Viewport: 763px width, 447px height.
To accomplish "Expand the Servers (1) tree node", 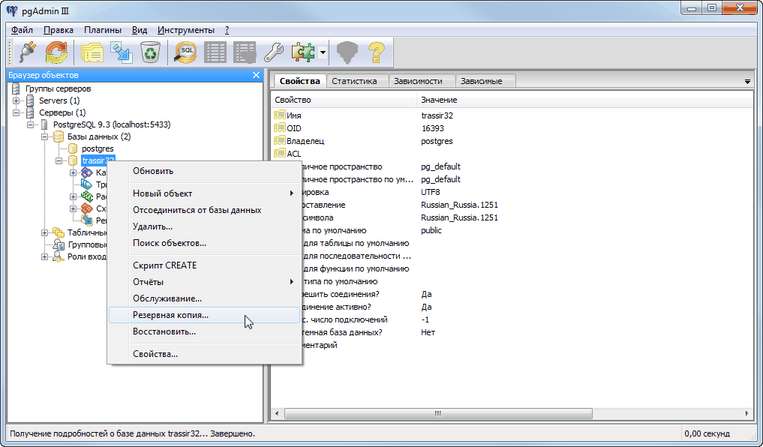I will coord(16,101).
